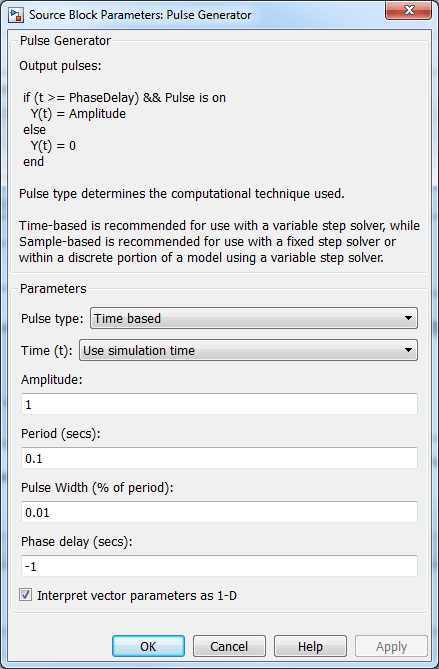Click the Interpret vector parameters label text

(137, 595)
